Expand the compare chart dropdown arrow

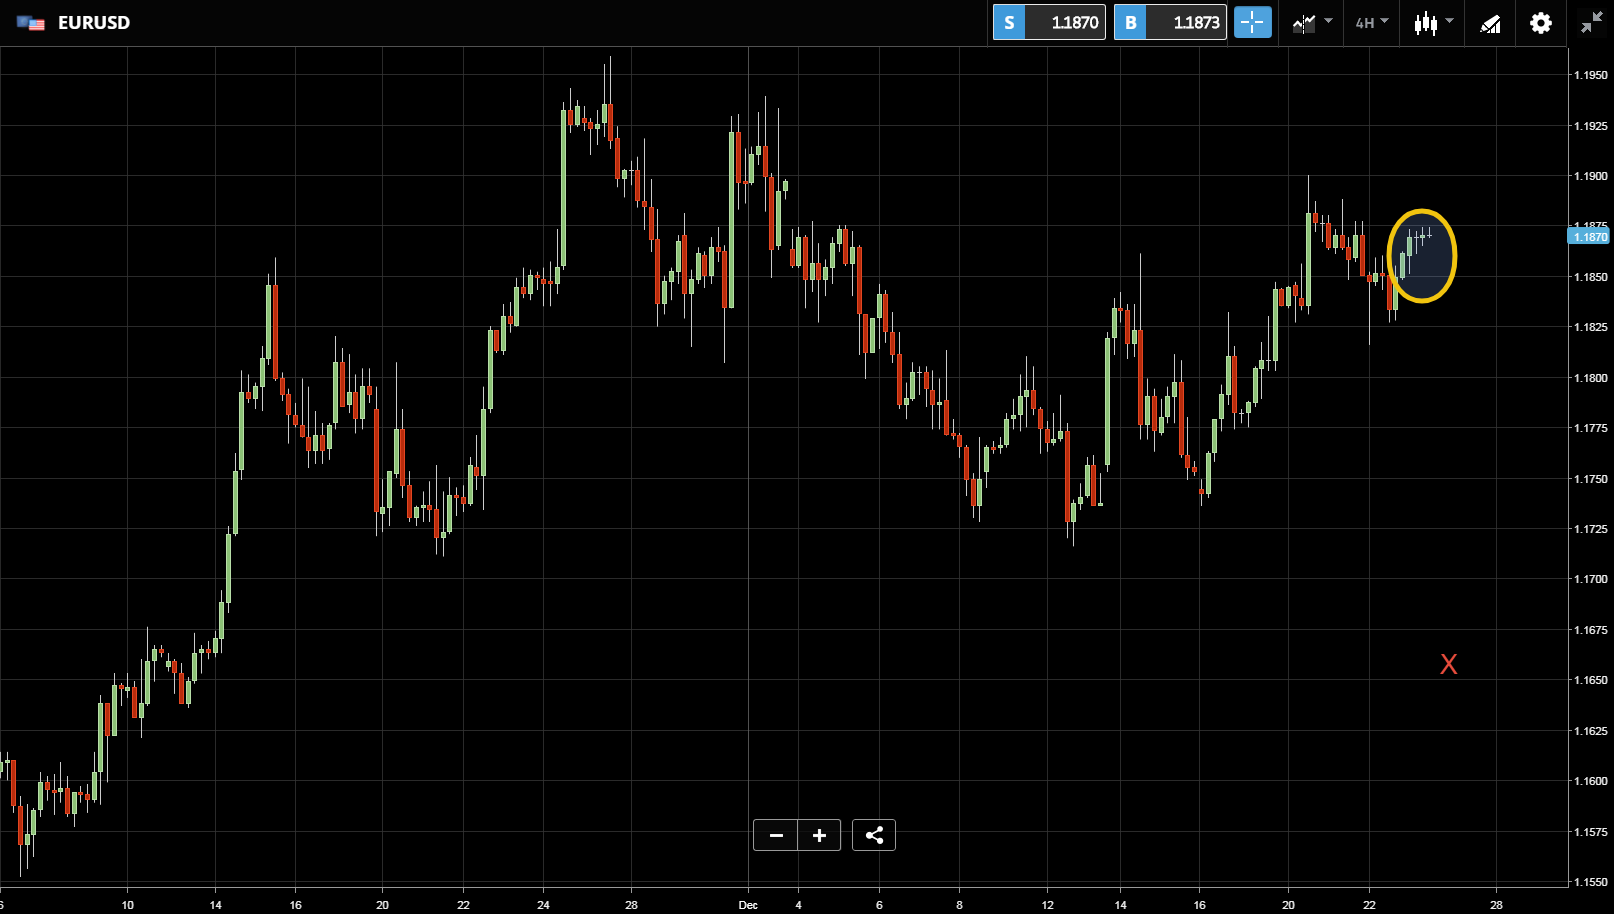click(x=1329, y=21)
